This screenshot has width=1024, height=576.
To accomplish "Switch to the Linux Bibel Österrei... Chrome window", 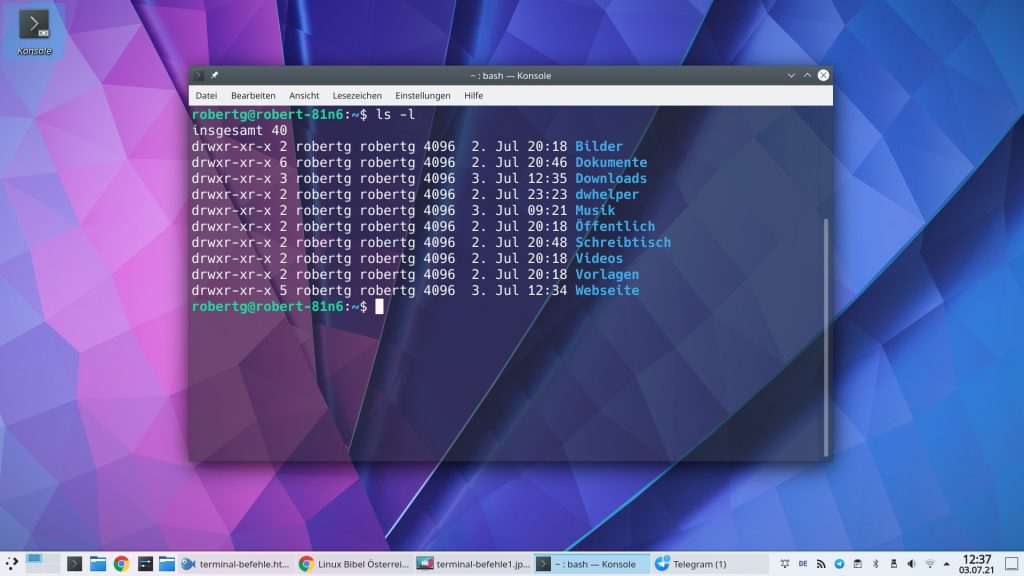I will (x=354, y=564).
